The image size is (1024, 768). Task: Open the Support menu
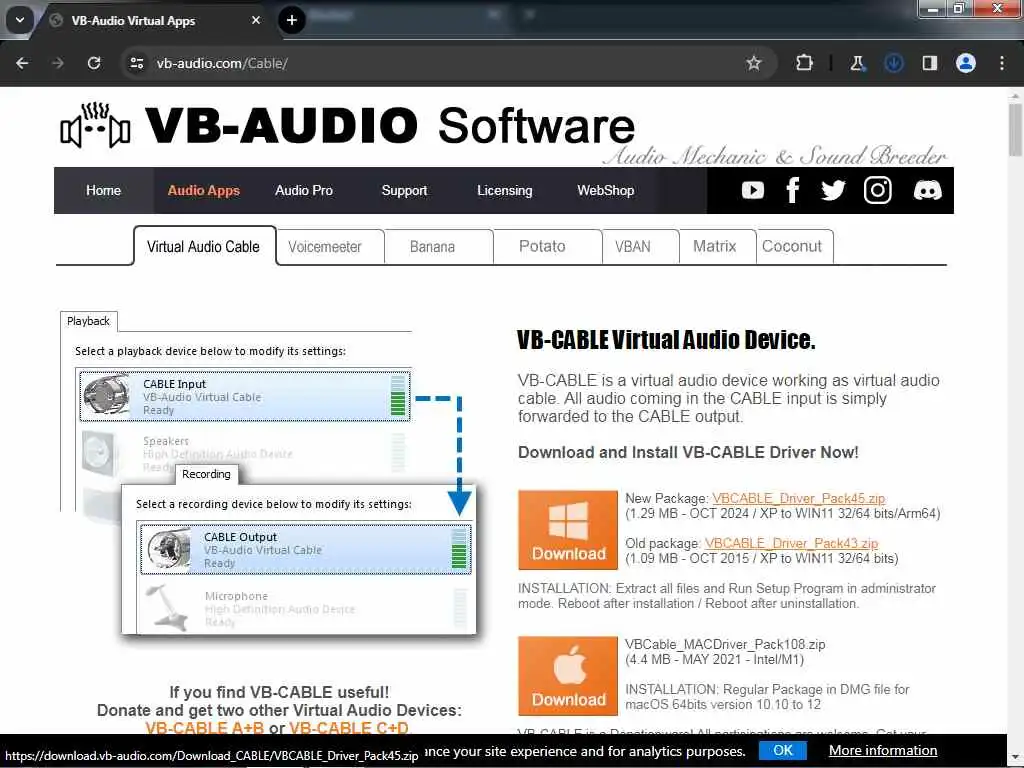tap(404, 190)
